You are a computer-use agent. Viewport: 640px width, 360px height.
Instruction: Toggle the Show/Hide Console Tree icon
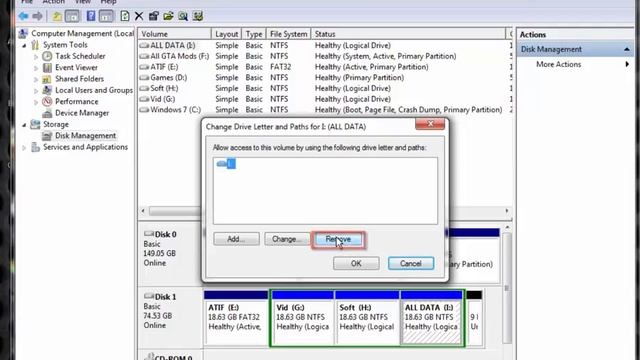pos(72,16)
